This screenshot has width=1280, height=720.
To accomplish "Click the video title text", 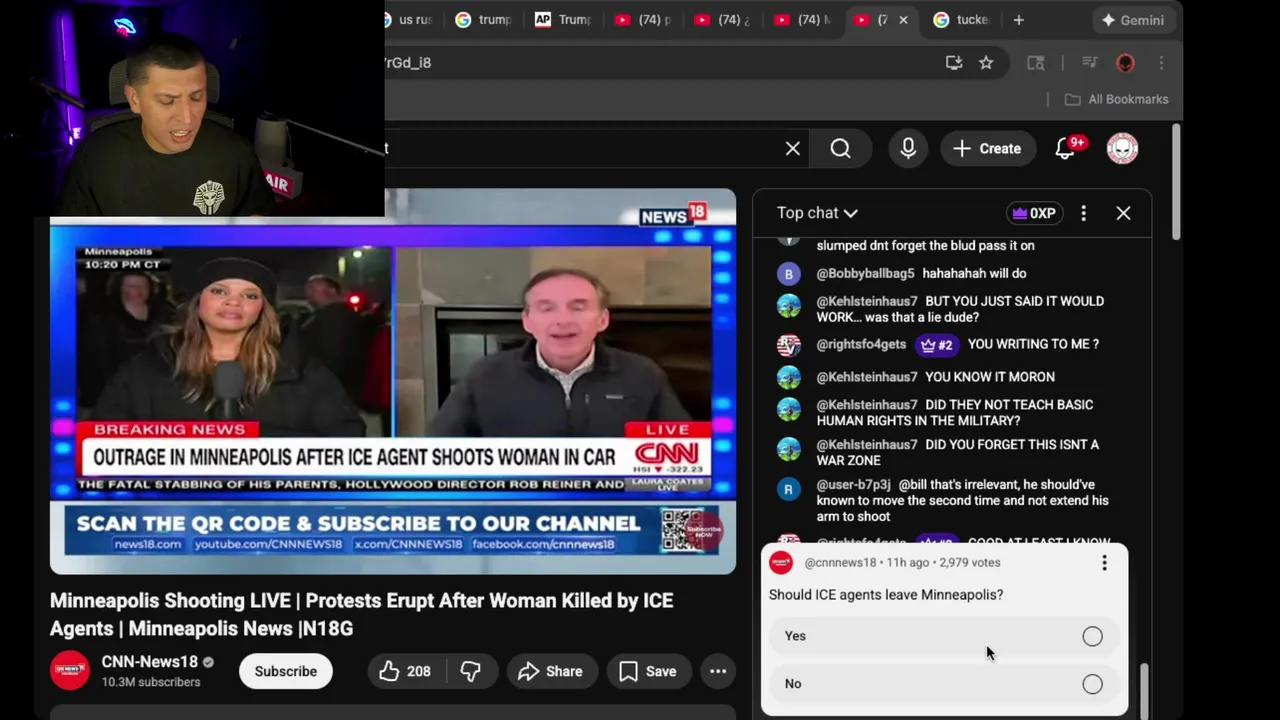I will pos(361,614).
